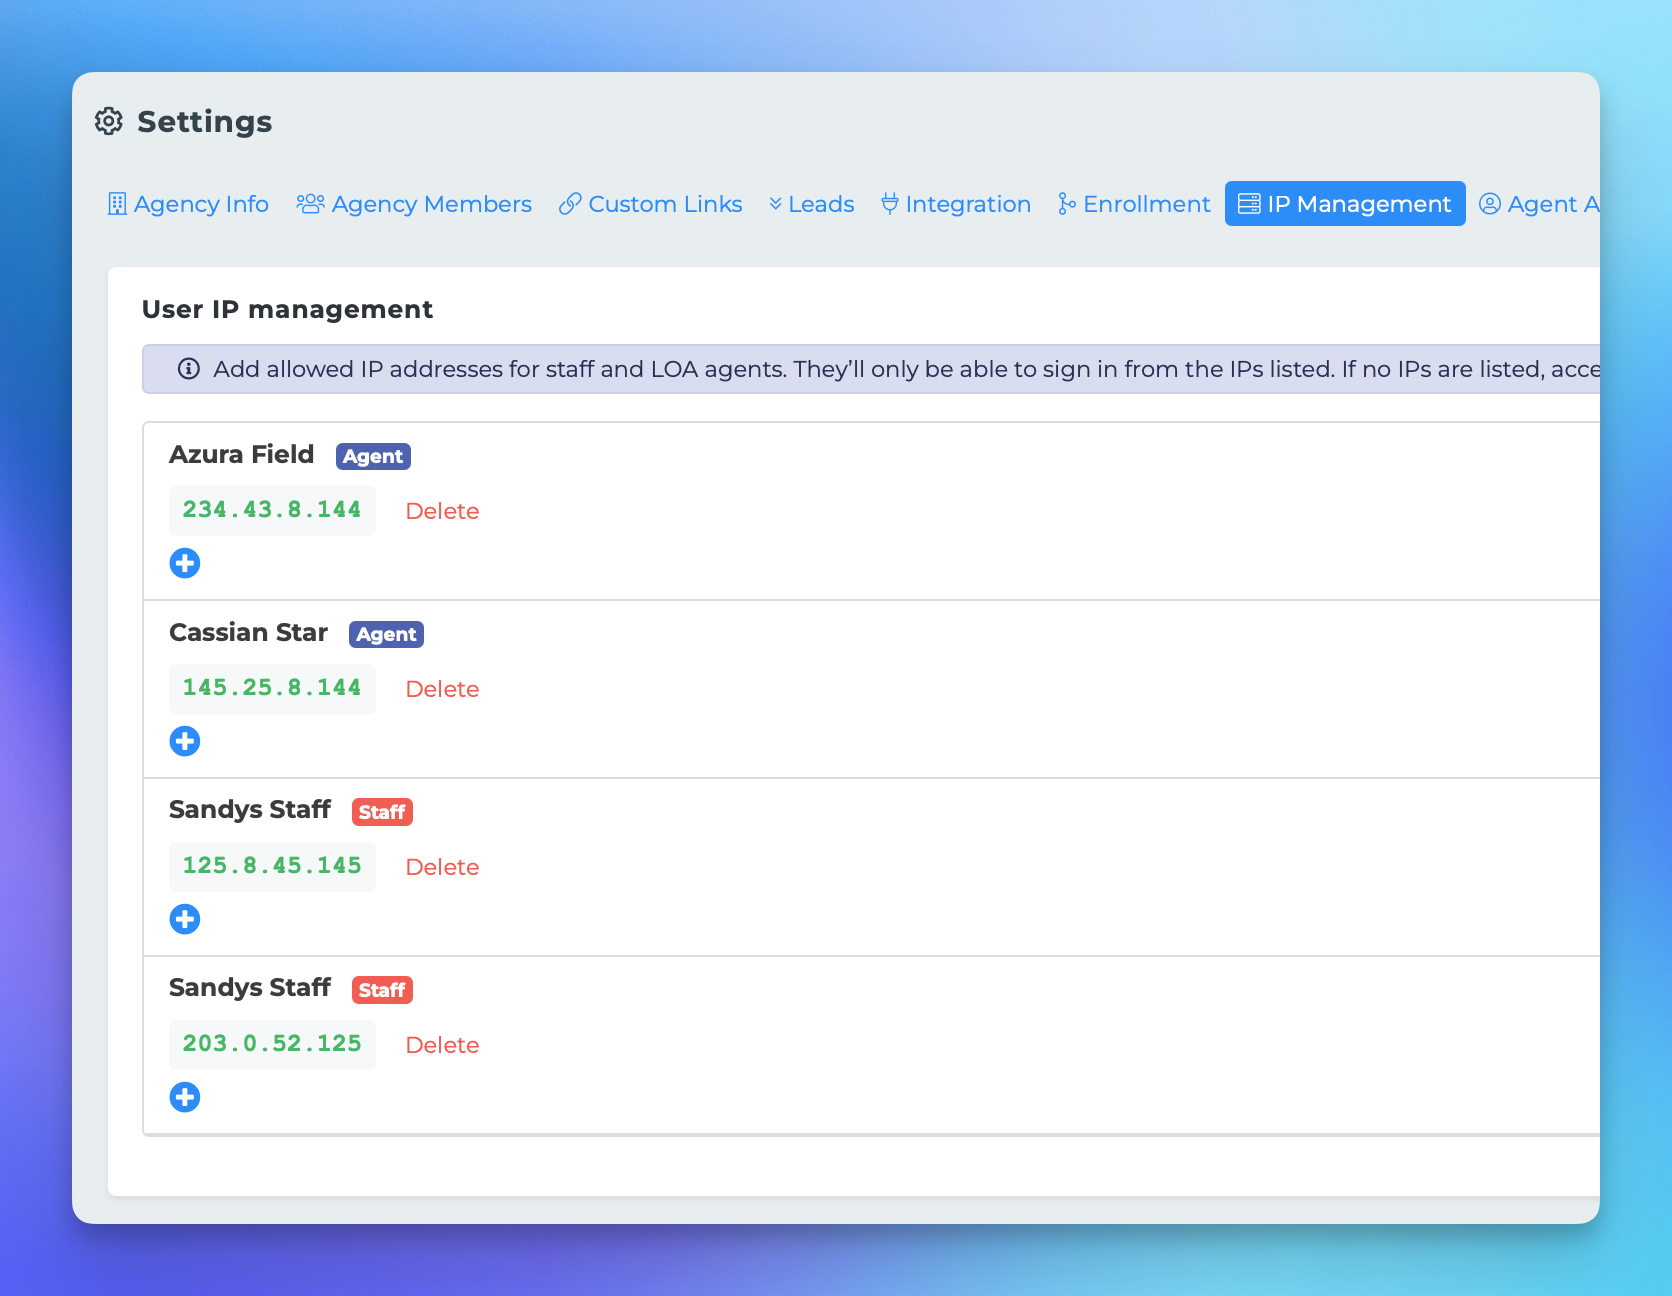
Task: Go to the Leads tab
Action: pos(812,204)
